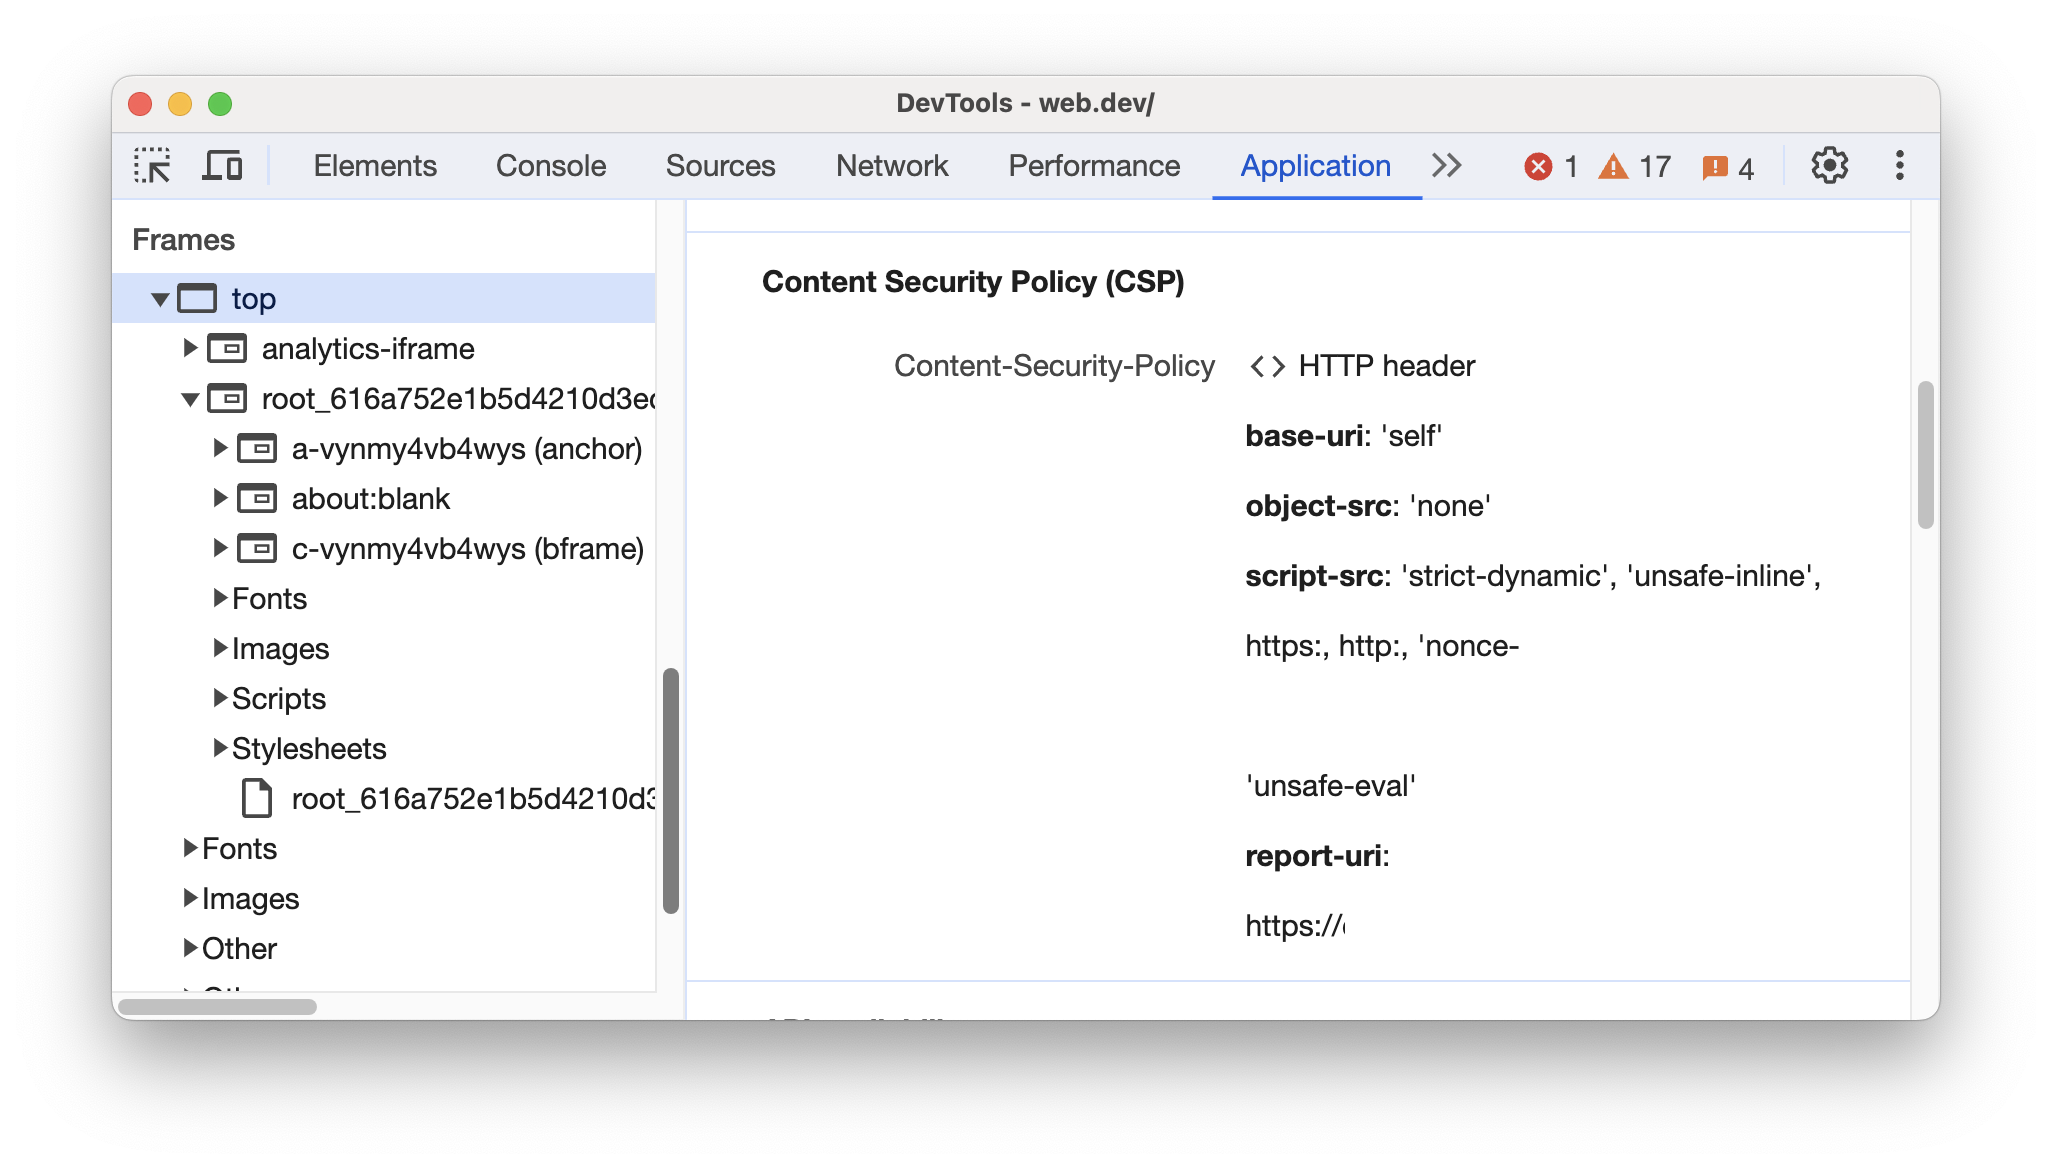The height and width of the screenshot is (1168, 2052).
Task: Open the DevTools settings gear
Action: 1829,165
